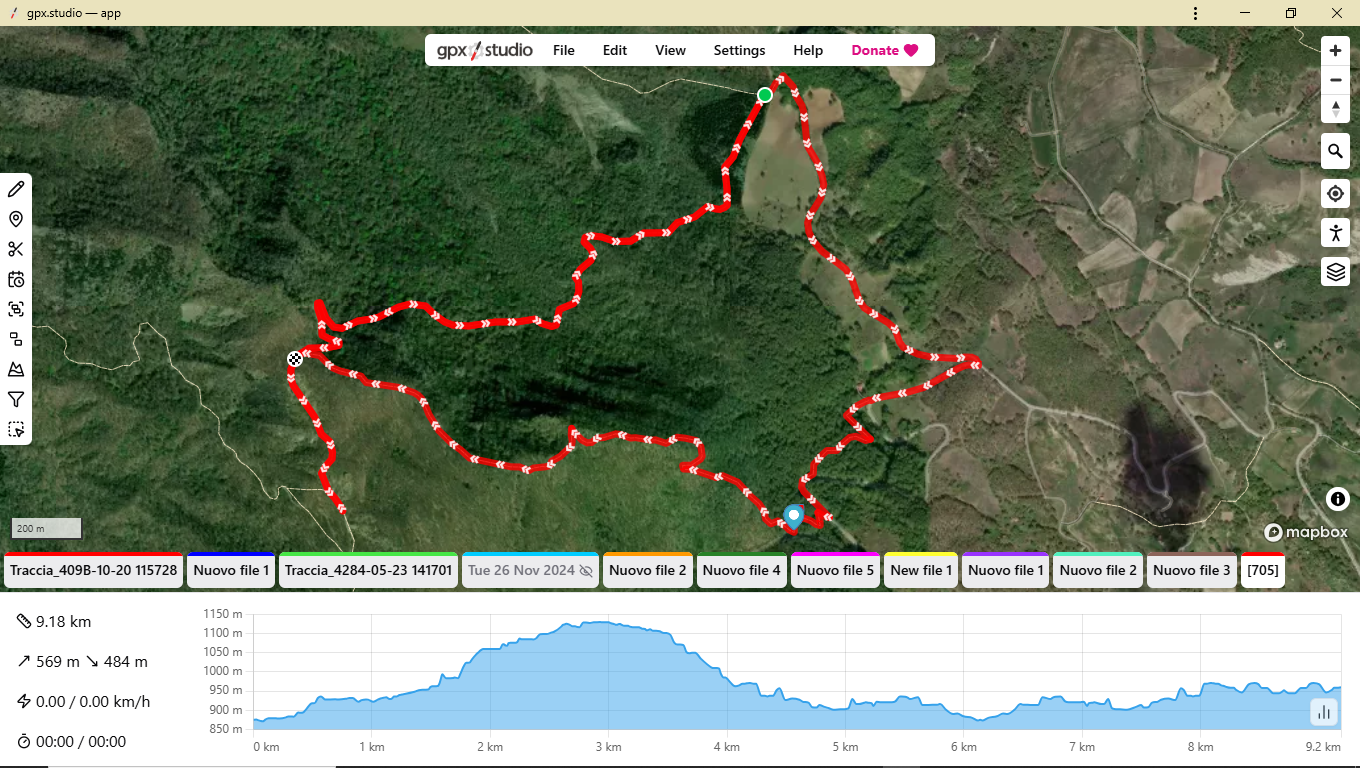This screenshot has width=1360, height=768.
Task: Activate the scissors crop/split tool
Action: click(16, 250)
